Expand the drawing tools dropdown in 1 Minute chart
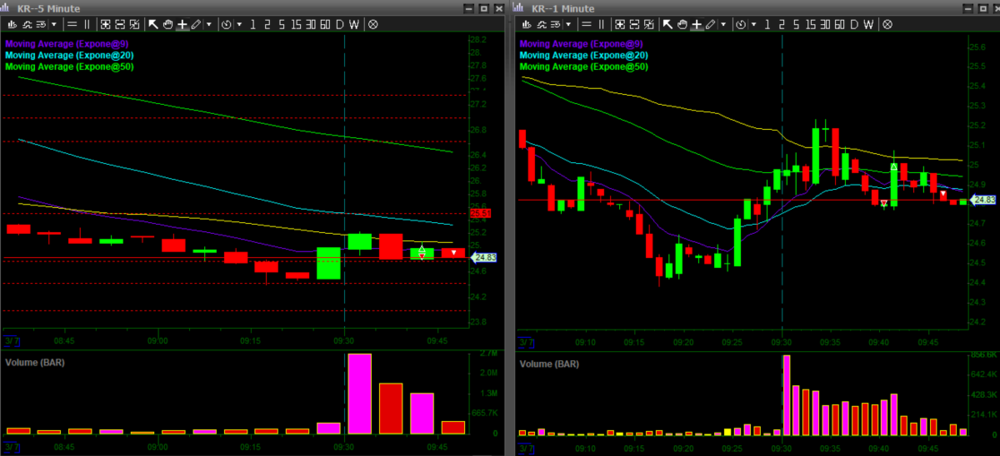Image resolution: width=1000 pixels, height=456 pixels. pyautogui.click(x=723, y=24)
